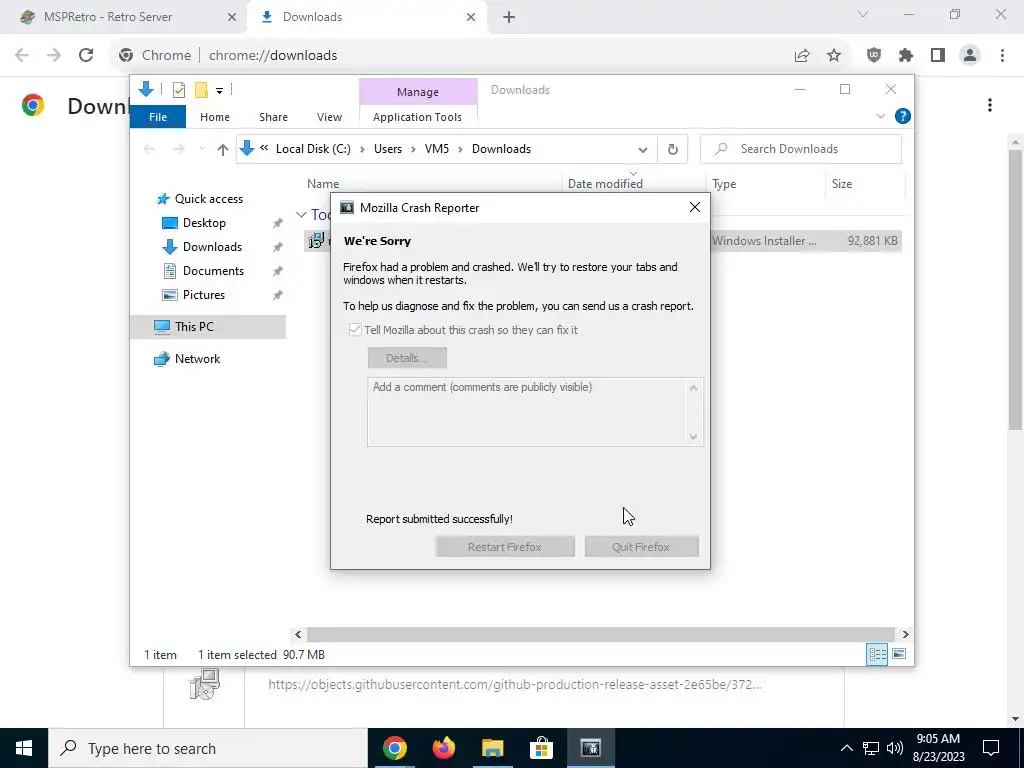Go up one folder level in Explorer
The width and height of the screenshot is (1024, 768).
(x=223, y=150)
